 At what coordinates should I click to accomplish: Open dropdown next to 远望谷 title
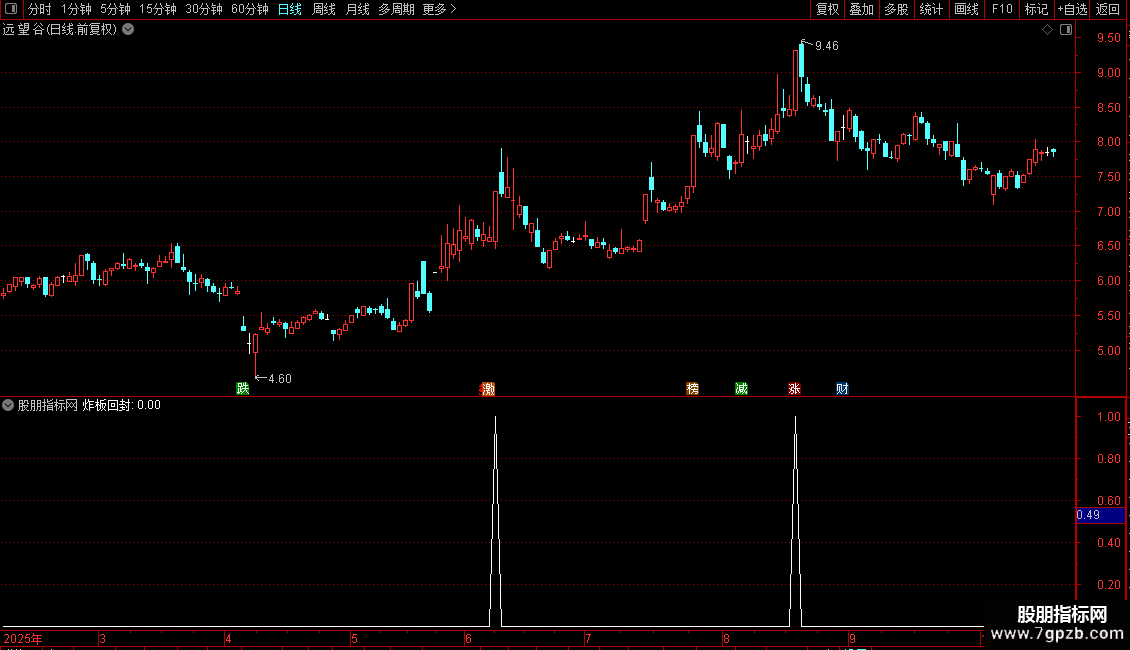[x=128, y=30]
